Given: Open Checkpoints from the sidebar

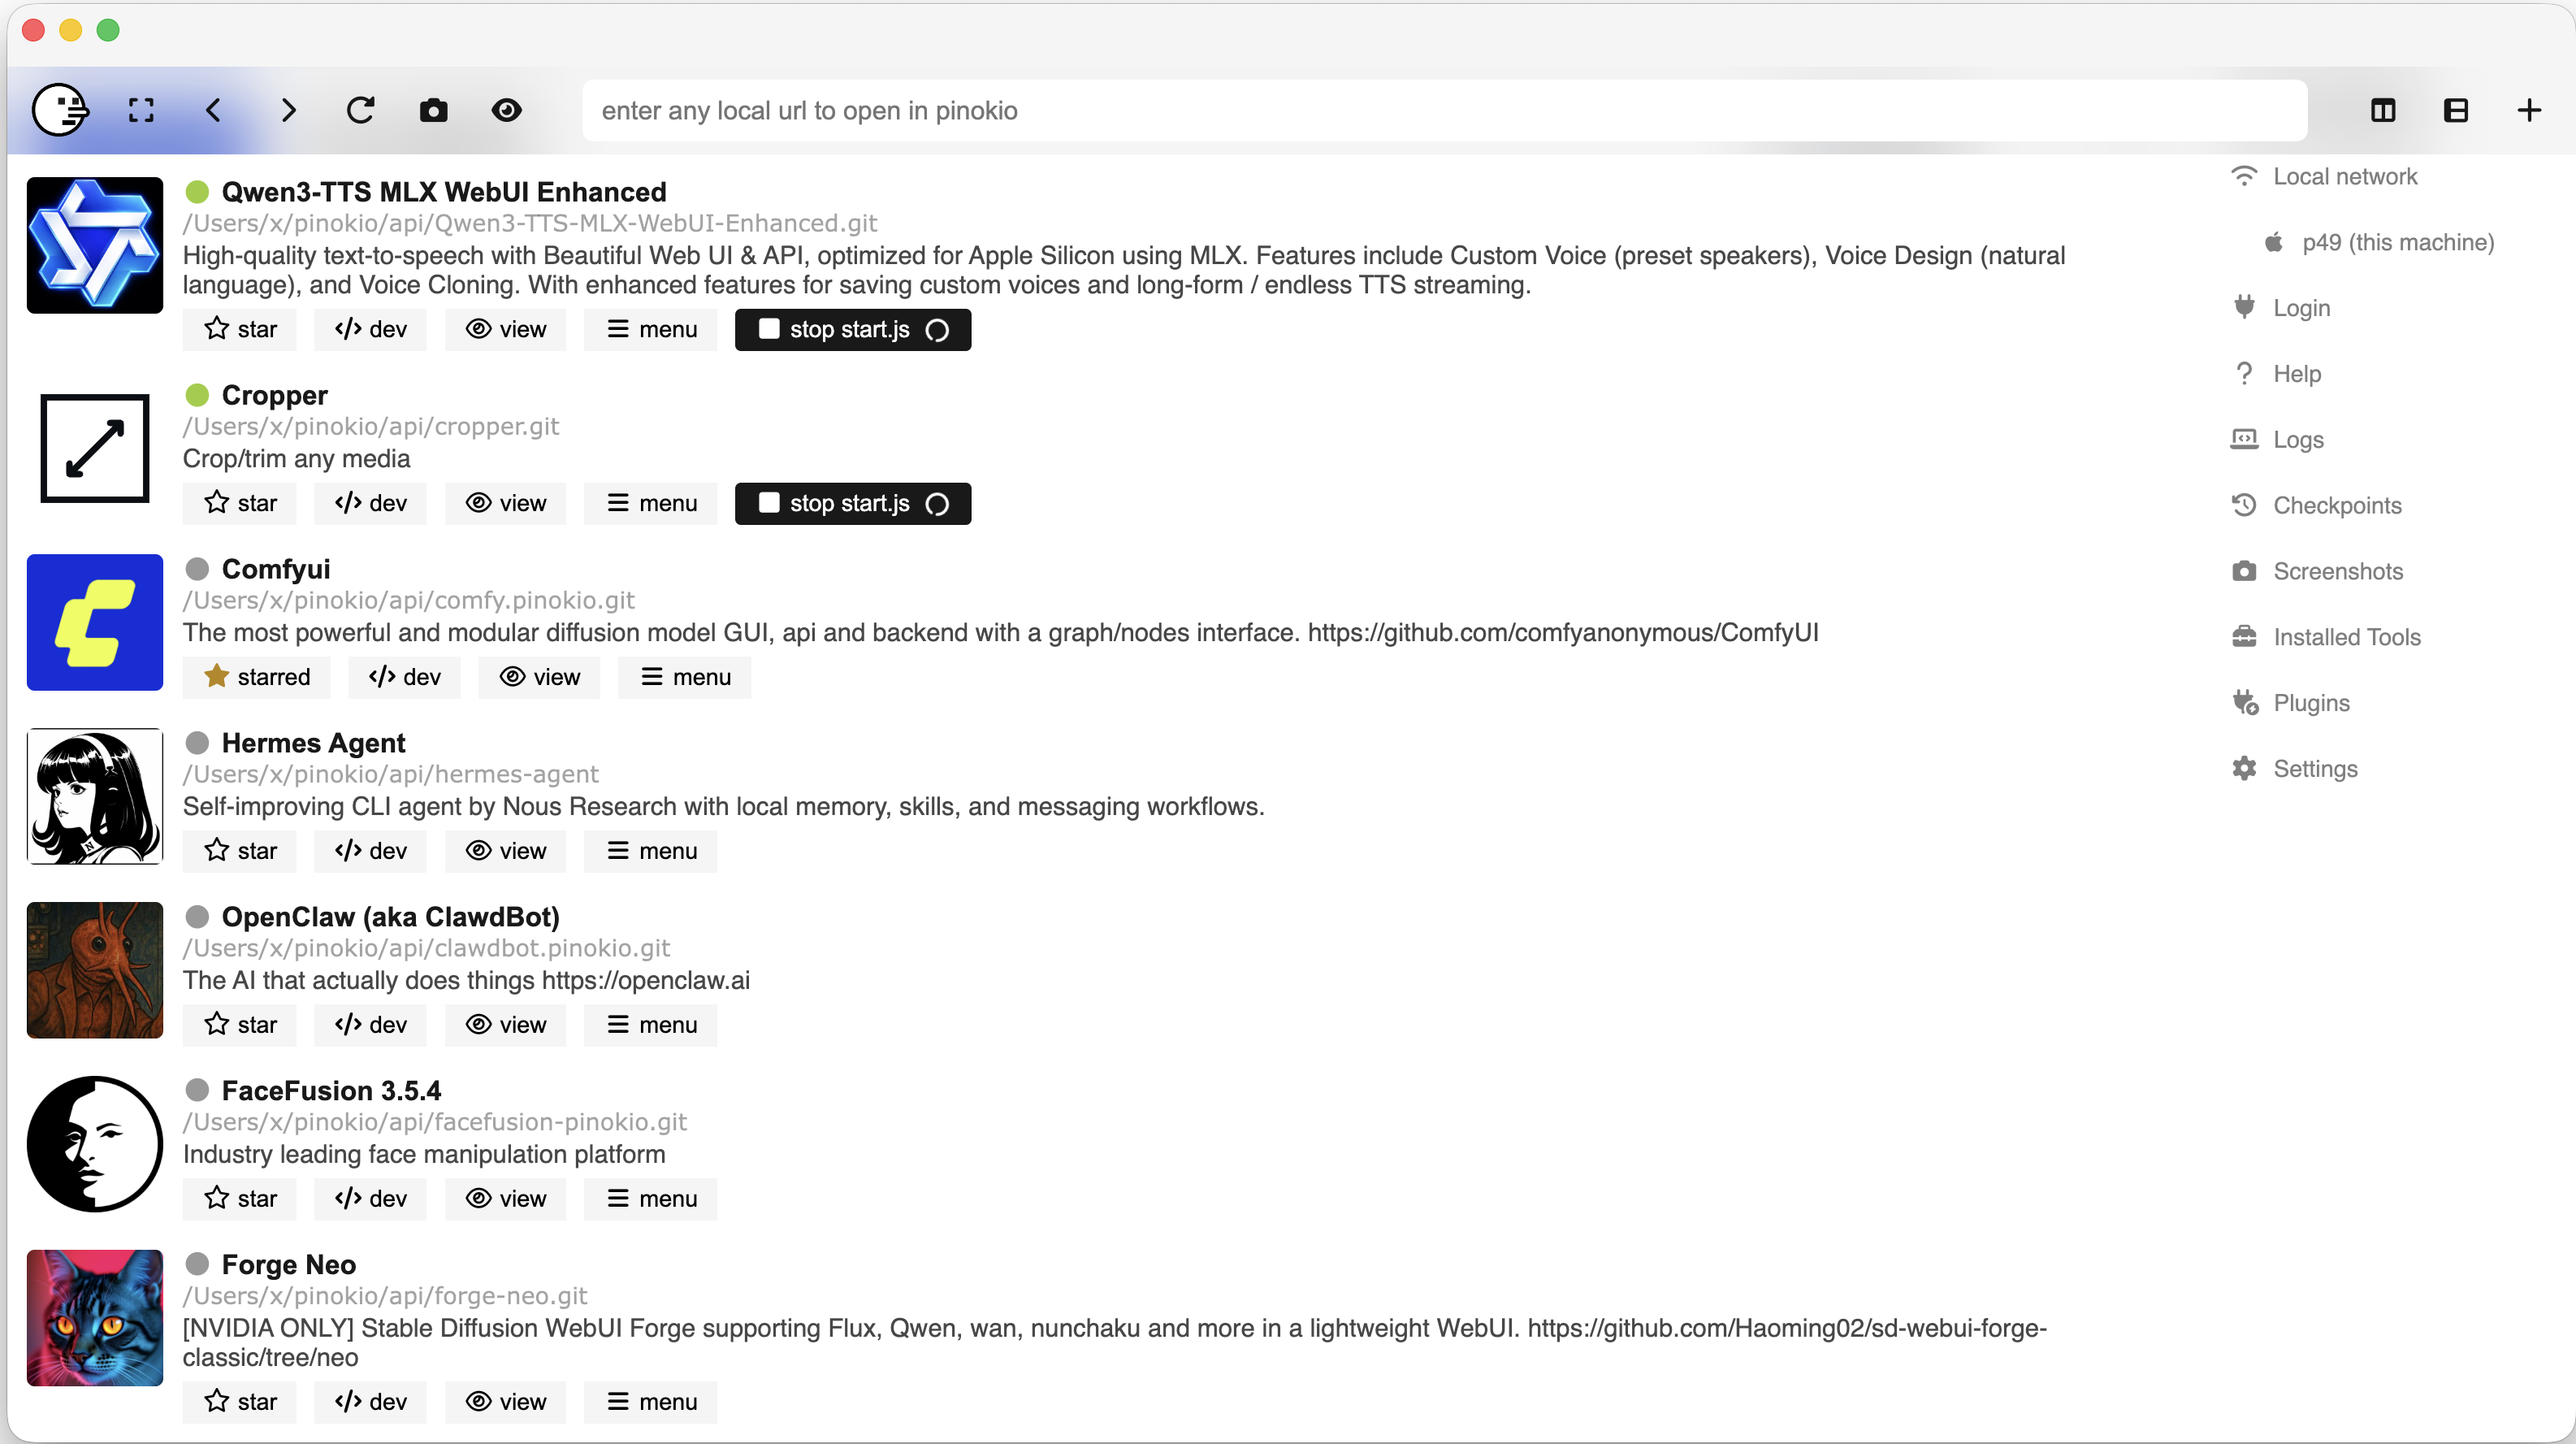Looking at the screenshot, I should pyautogui.click(x=2337, y=505).
